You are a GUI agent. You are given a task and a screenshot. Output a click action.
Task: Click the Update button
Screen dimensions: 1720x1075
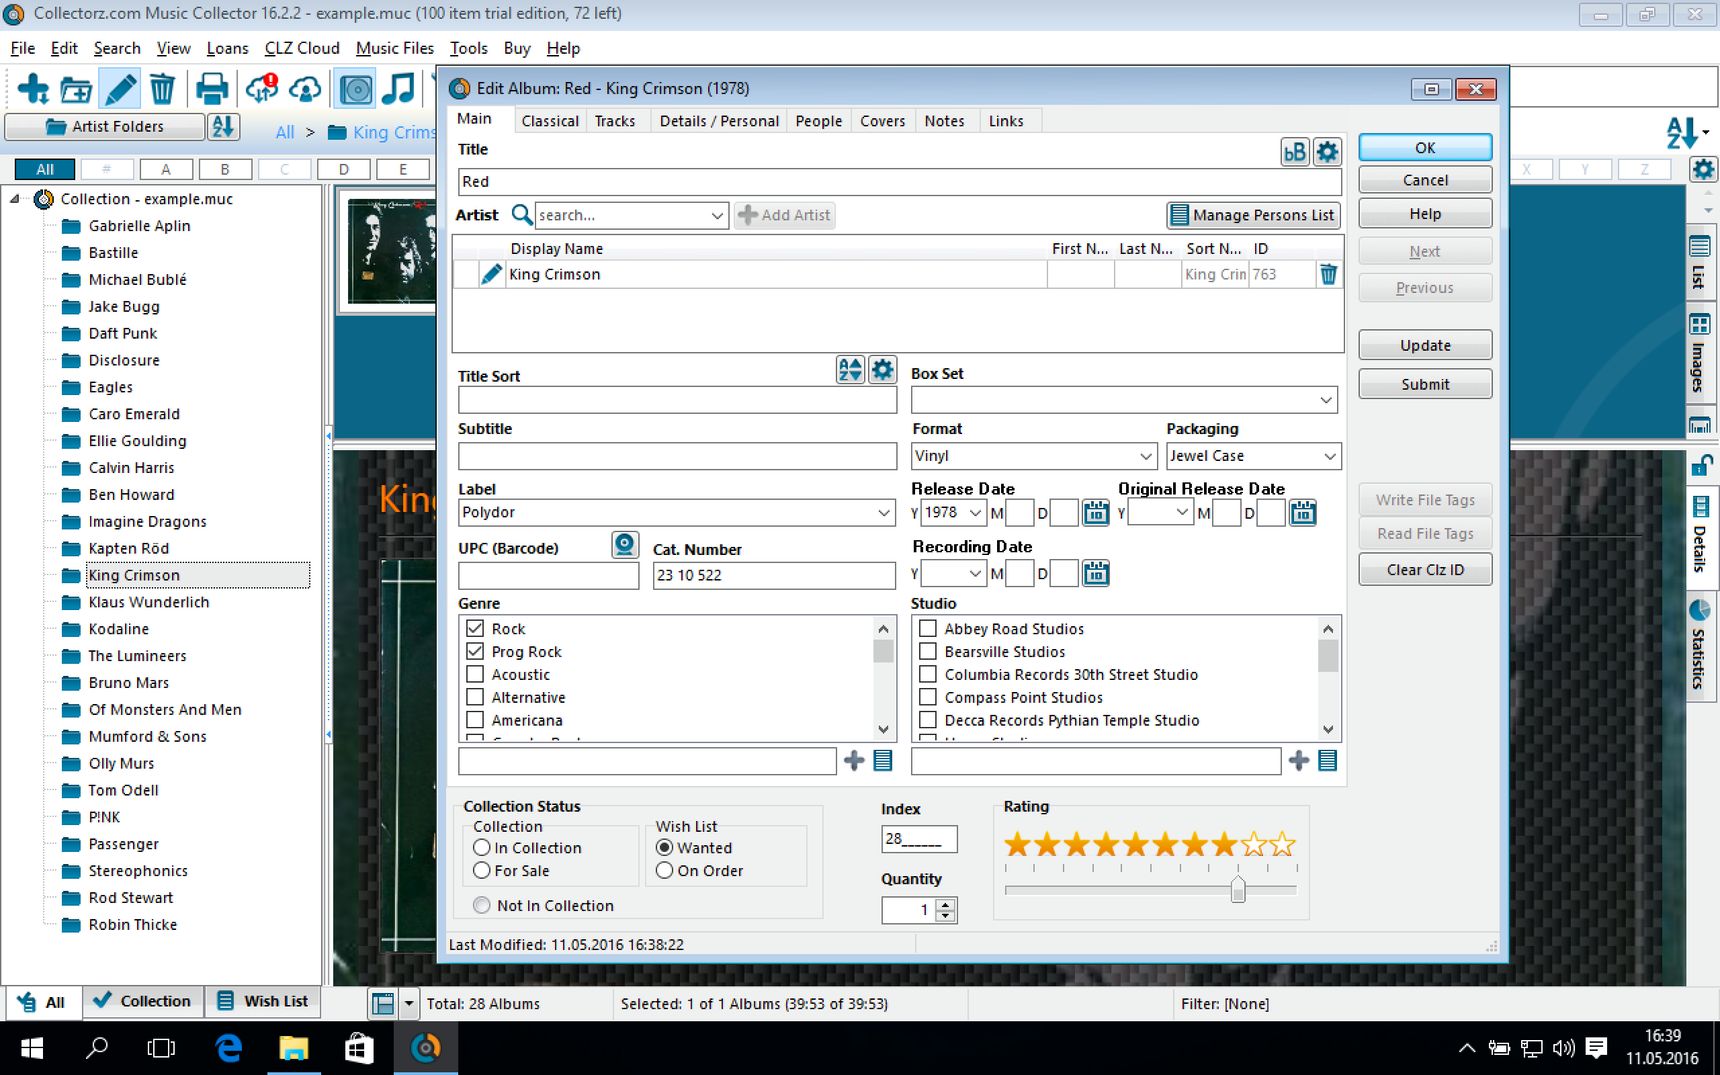click(x=1425, y=345)
